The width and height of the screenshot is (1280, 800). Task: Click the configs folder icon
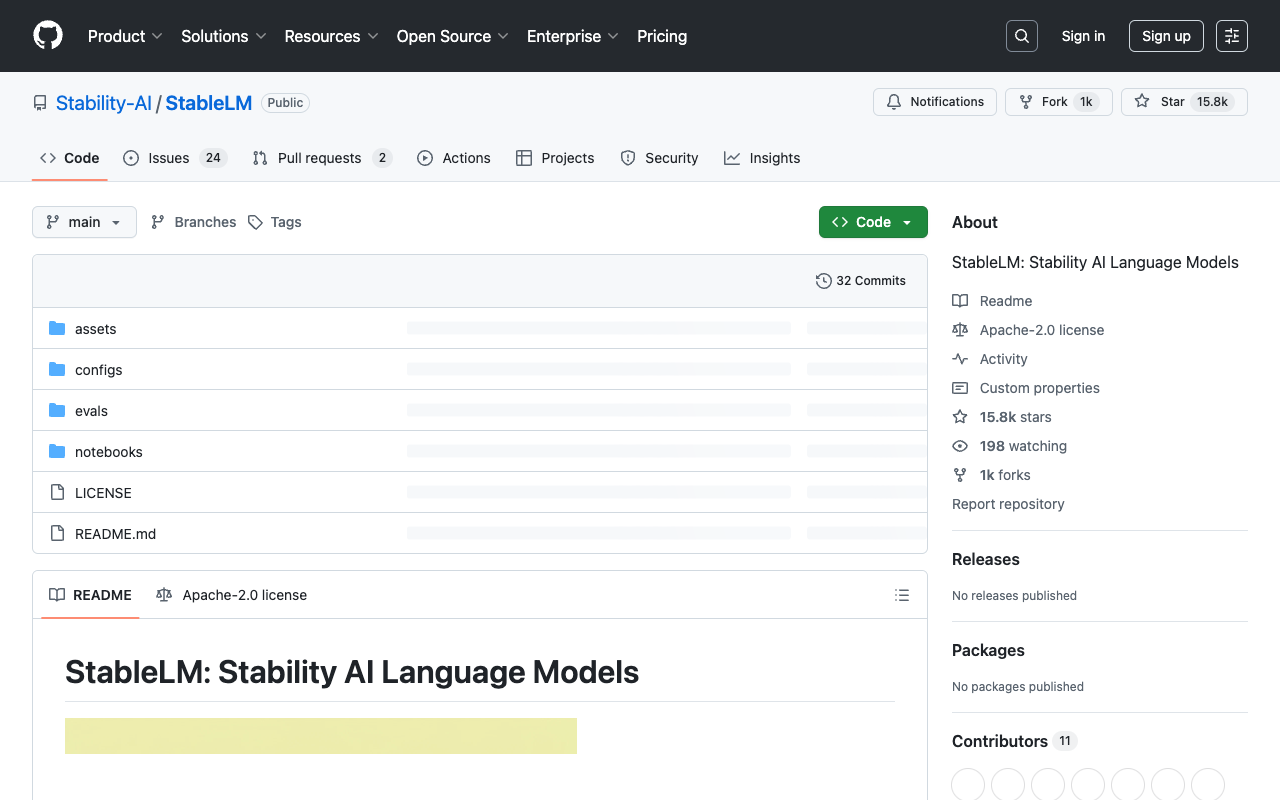[x=57, y=370]
